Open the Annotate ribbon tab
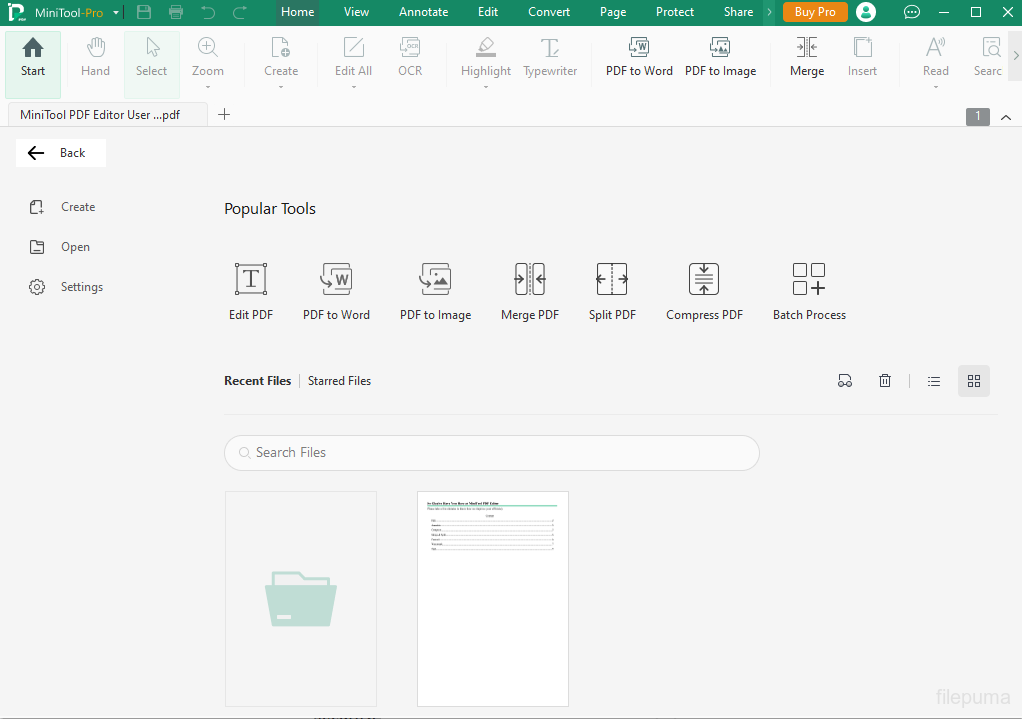The height and width of the screenshot is (719, 1022). point(424,12)
